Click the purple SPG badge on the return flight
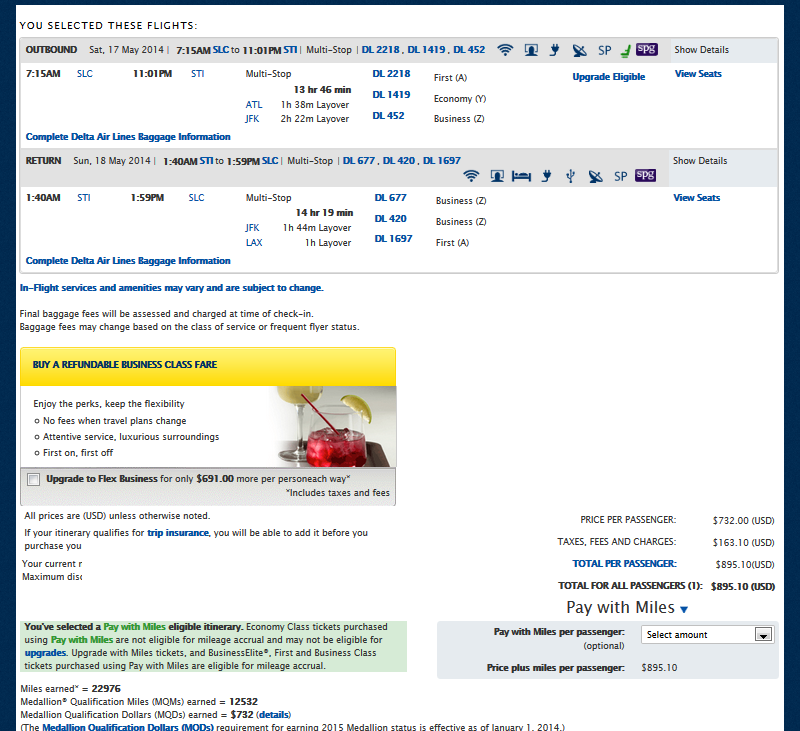Screen dimensions: 800x731 pos(646,176)
